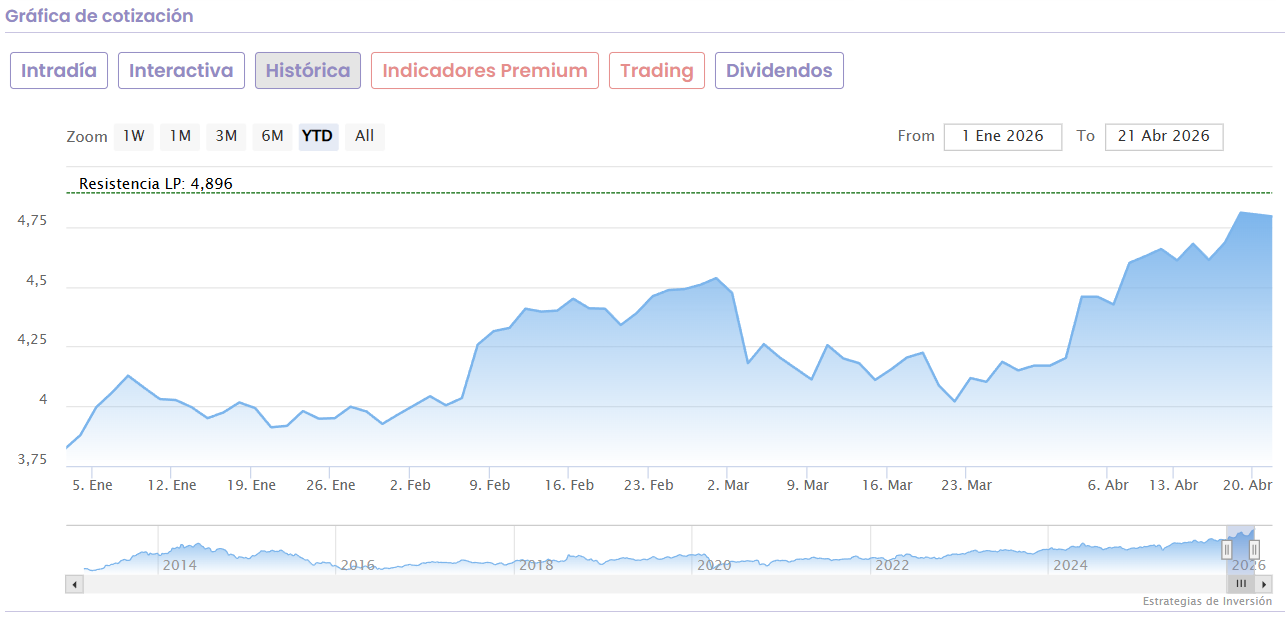Activate the YTD zoom button

coord(318,136)
